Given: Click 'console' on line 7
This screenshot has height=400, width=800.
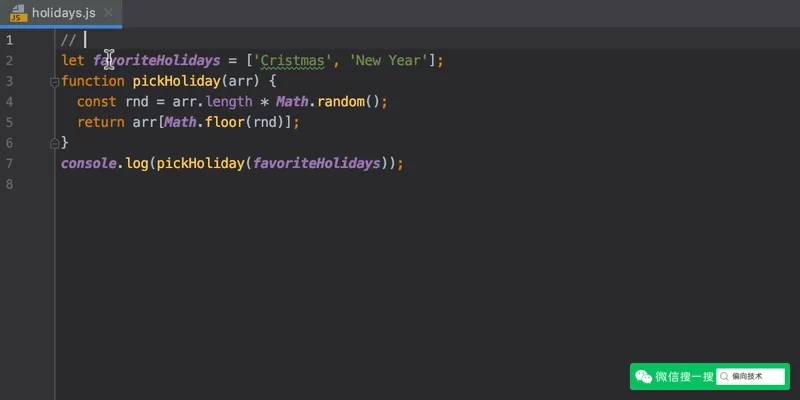Looking at the screenshot, I should point(89,163).
